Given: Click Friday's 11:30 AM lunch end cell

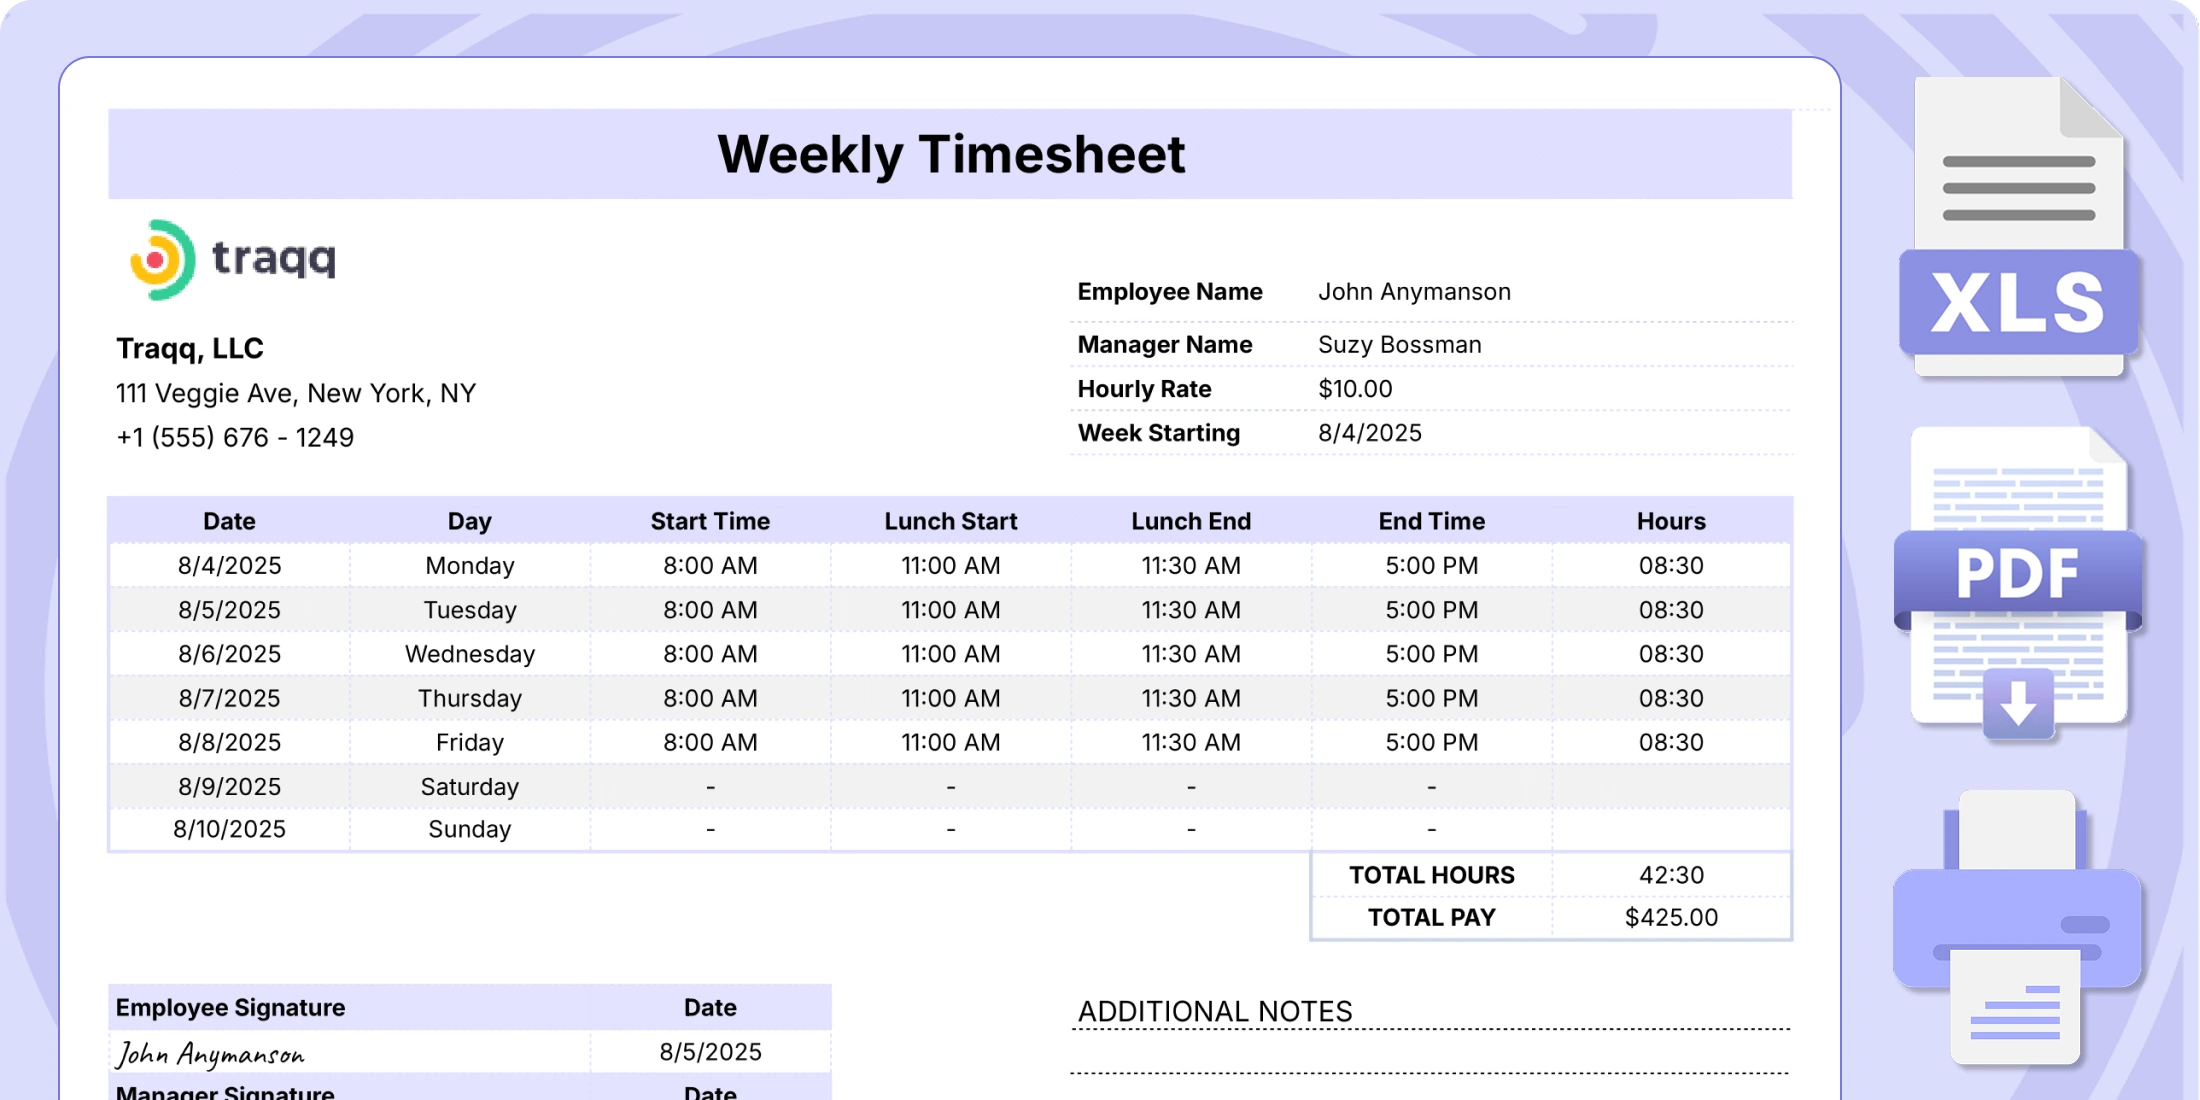Looking at the screenshot, I should (1191, 742).
